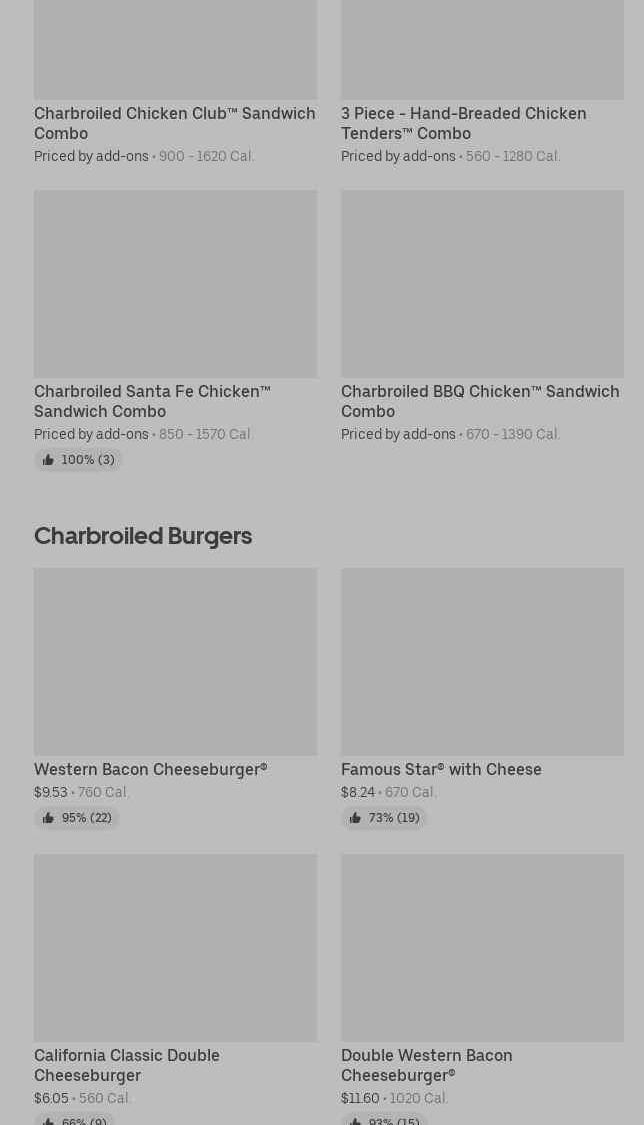The image size is (644, 1125).
Task: Click the 95% (22) rating badge
Action: click(x=77, y=818)
